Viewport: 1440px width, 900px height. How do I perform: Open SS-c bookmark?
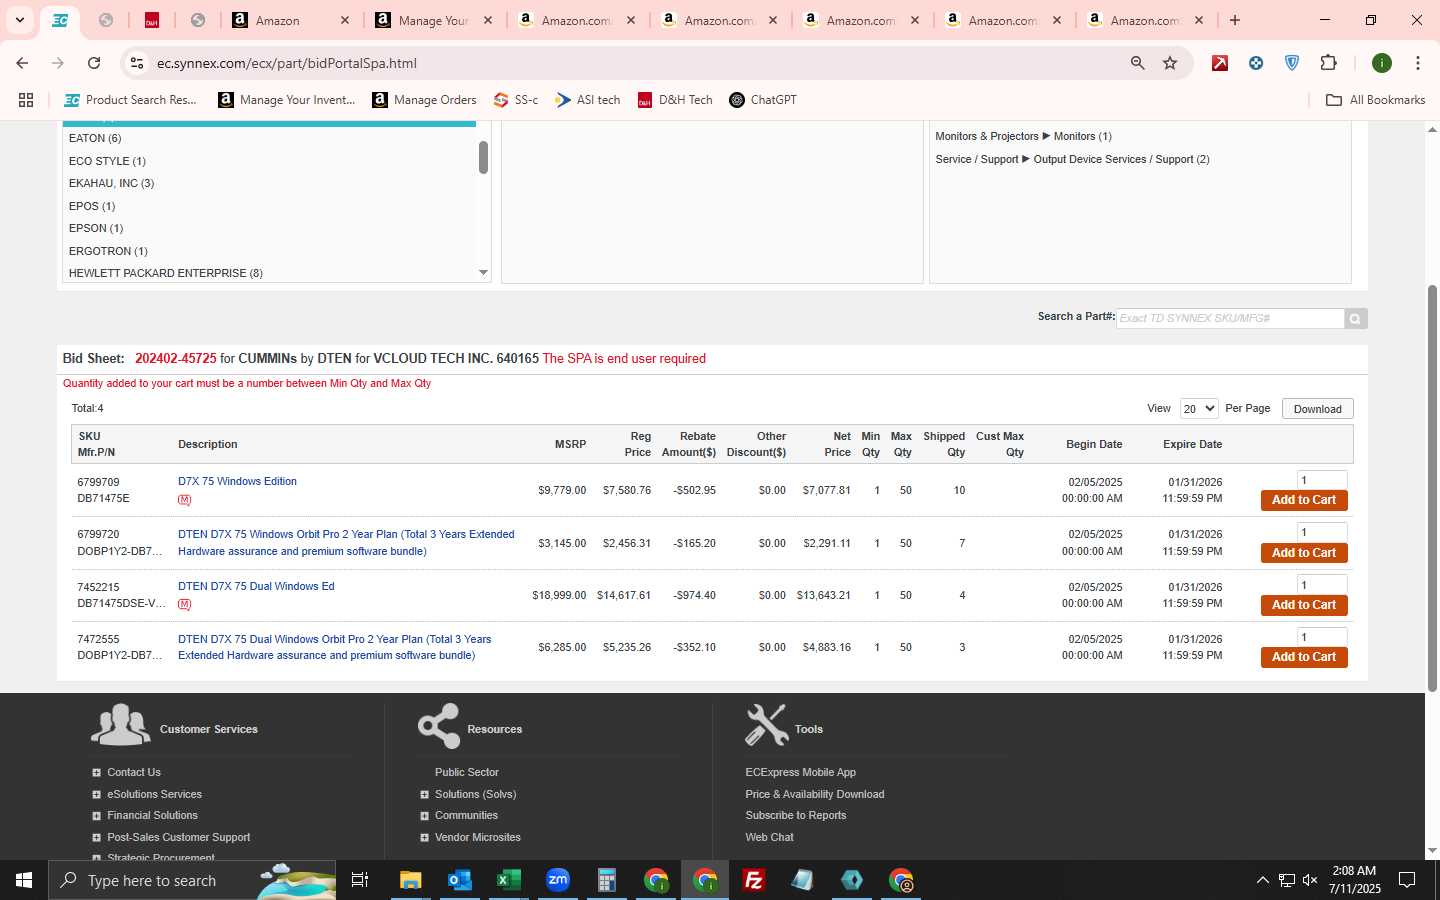point(516,100)
